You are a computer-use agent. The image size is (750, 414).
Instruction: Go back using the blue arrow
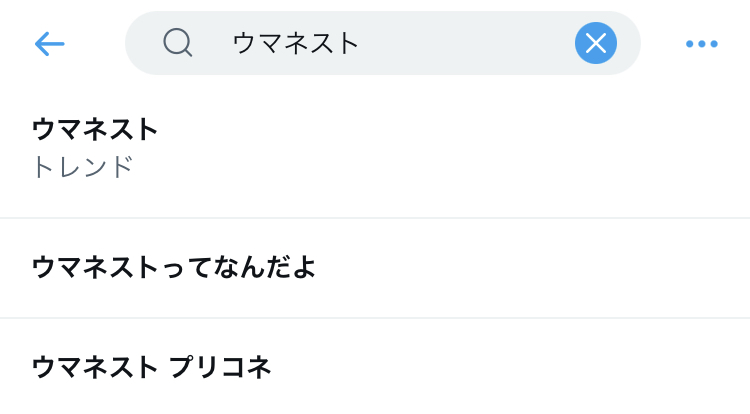click(49, 43)
